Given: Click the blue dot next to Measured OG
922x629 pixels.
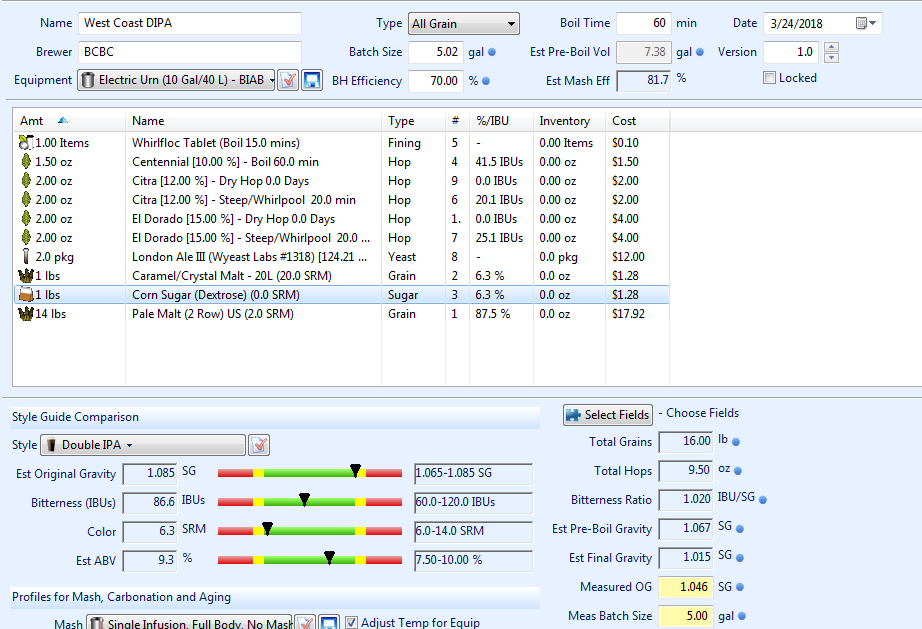Looking at the screenshot, I should (x=740, y=587).
